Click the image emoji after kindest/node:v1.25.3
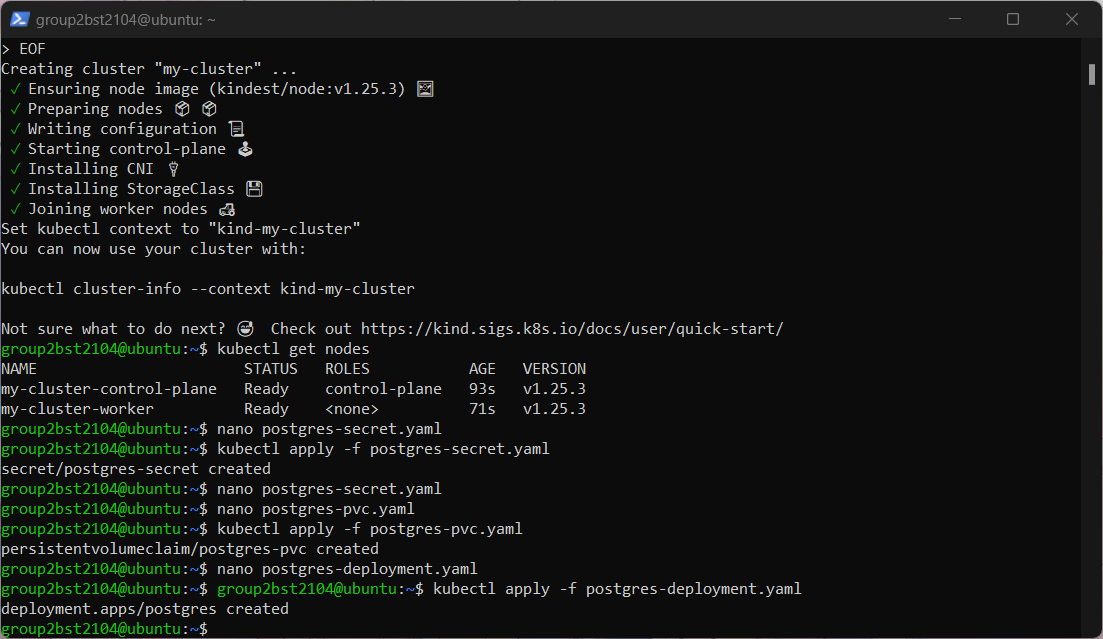This screenshot has height=639, width=1103. pyautogui.click(x=425, y=89)
